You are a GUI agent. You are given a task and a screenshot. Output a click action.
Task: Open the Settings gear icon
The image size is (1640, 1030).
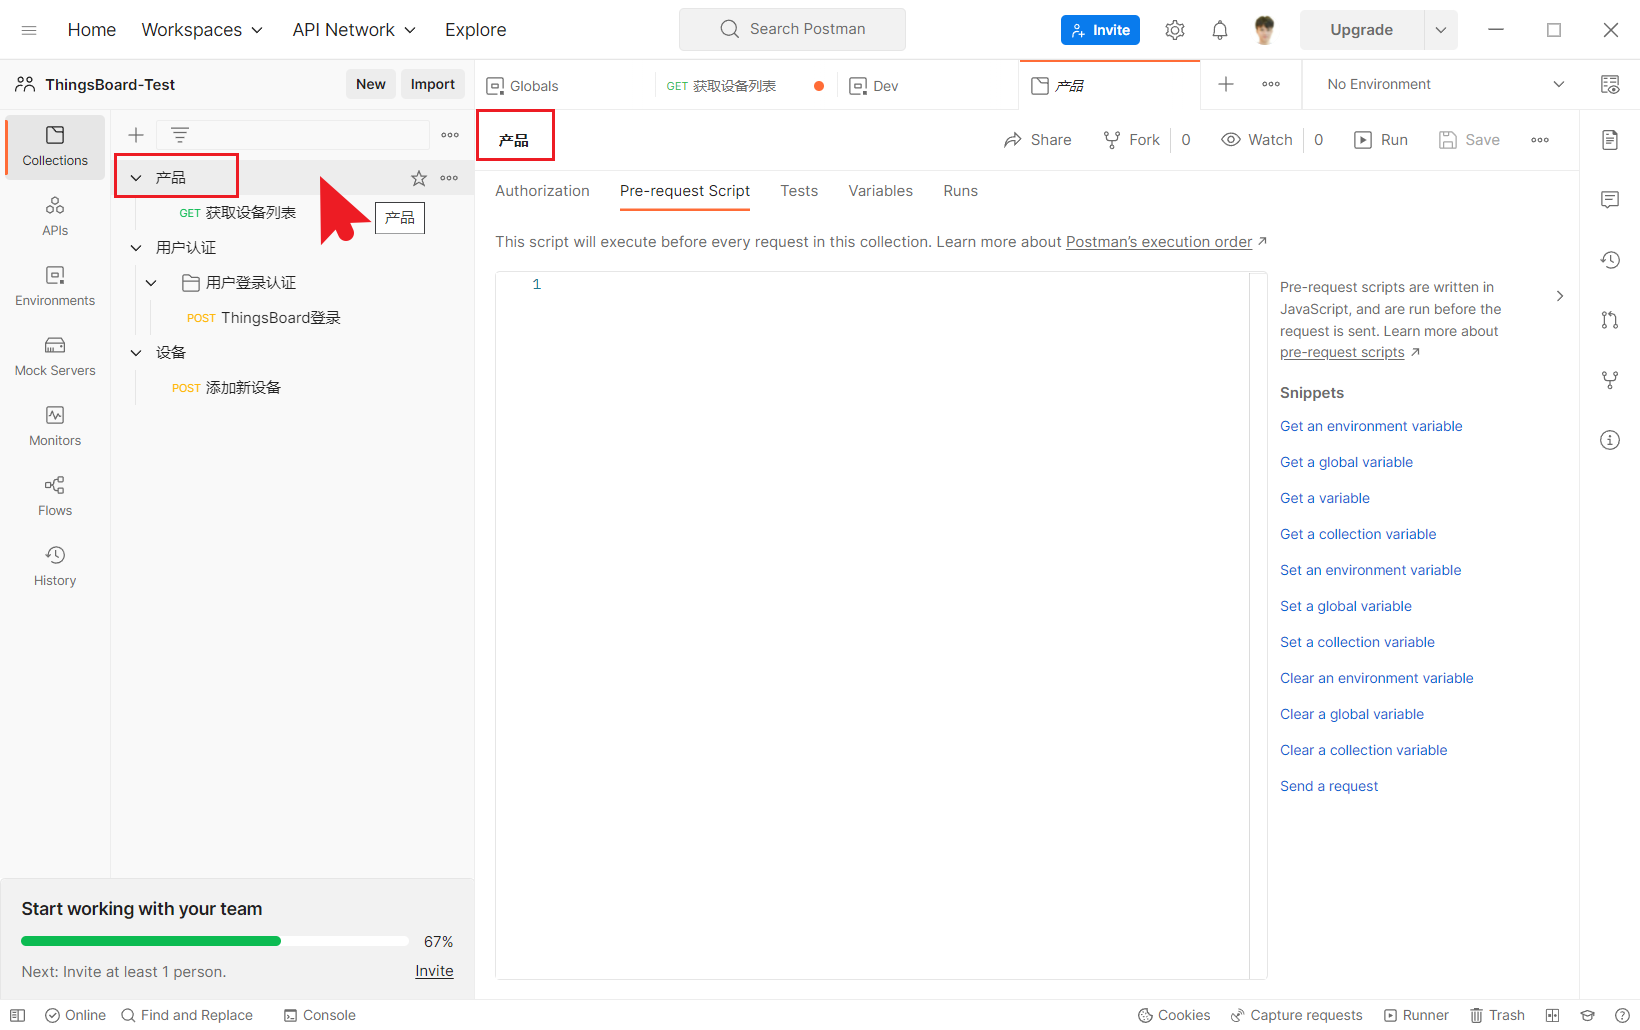click(1175, 30)
